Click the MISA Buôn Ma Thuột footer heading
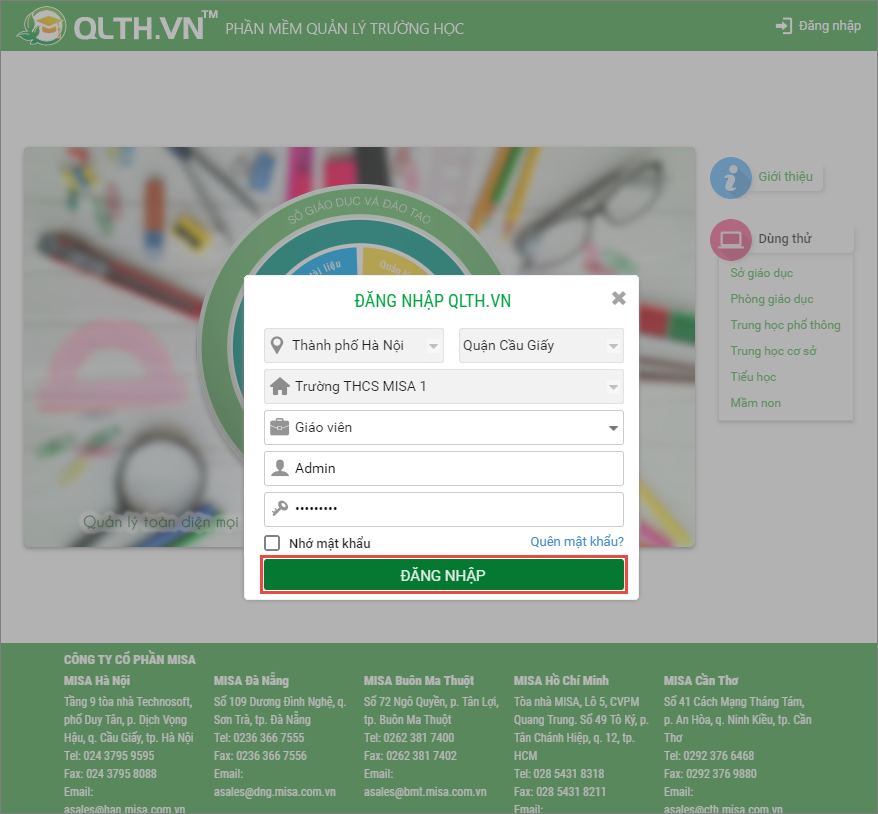878x814 pixels. click(x=419, y=681)
